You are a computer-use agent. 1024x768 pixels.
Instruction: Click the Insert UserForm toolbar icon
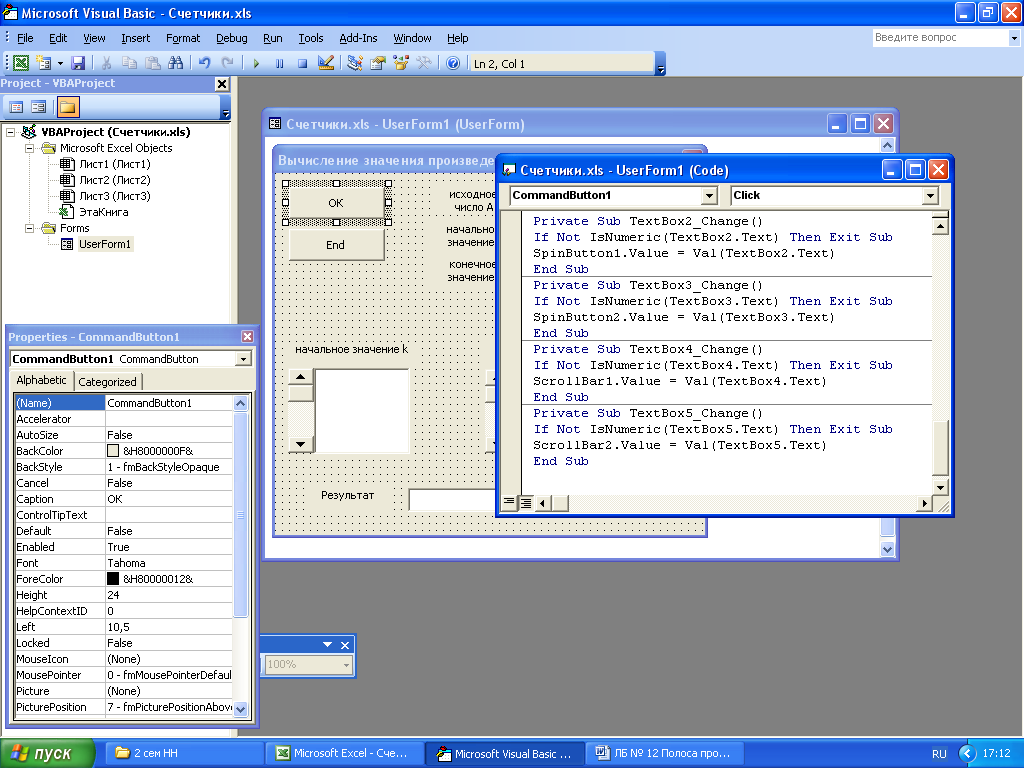44,63
